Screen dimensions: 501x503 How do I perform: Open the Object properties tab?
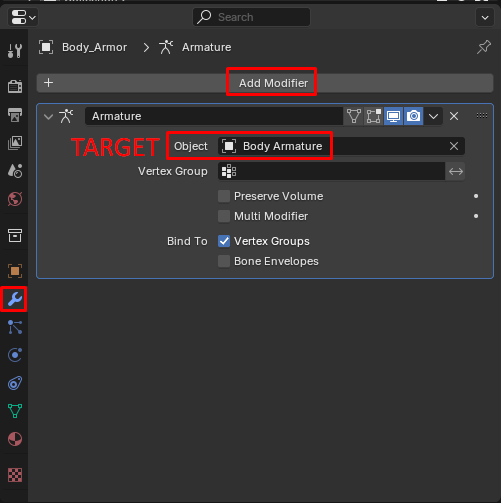click(15, 271)
